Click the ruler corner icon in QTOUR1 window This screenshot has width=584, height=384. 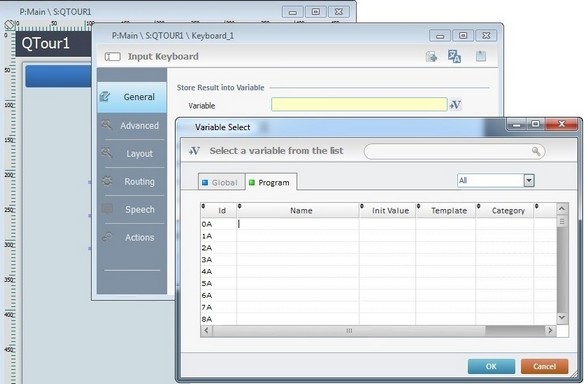[9, 25]
